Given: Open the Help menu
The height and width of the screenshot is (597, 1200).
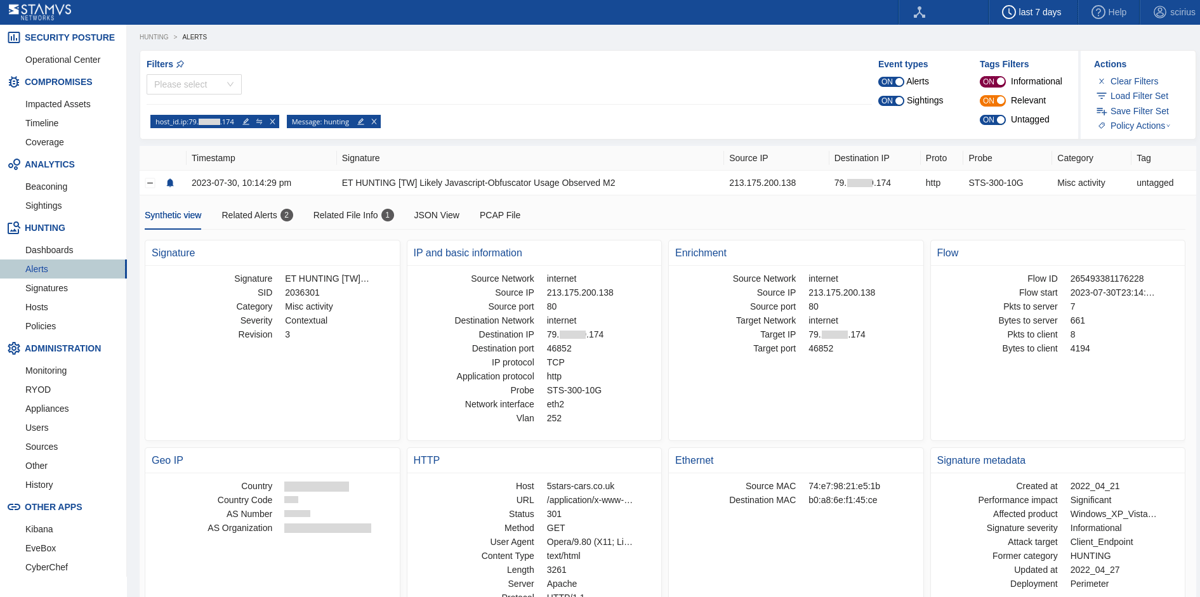Looking at the screenshot, I should coord(1108,12).
